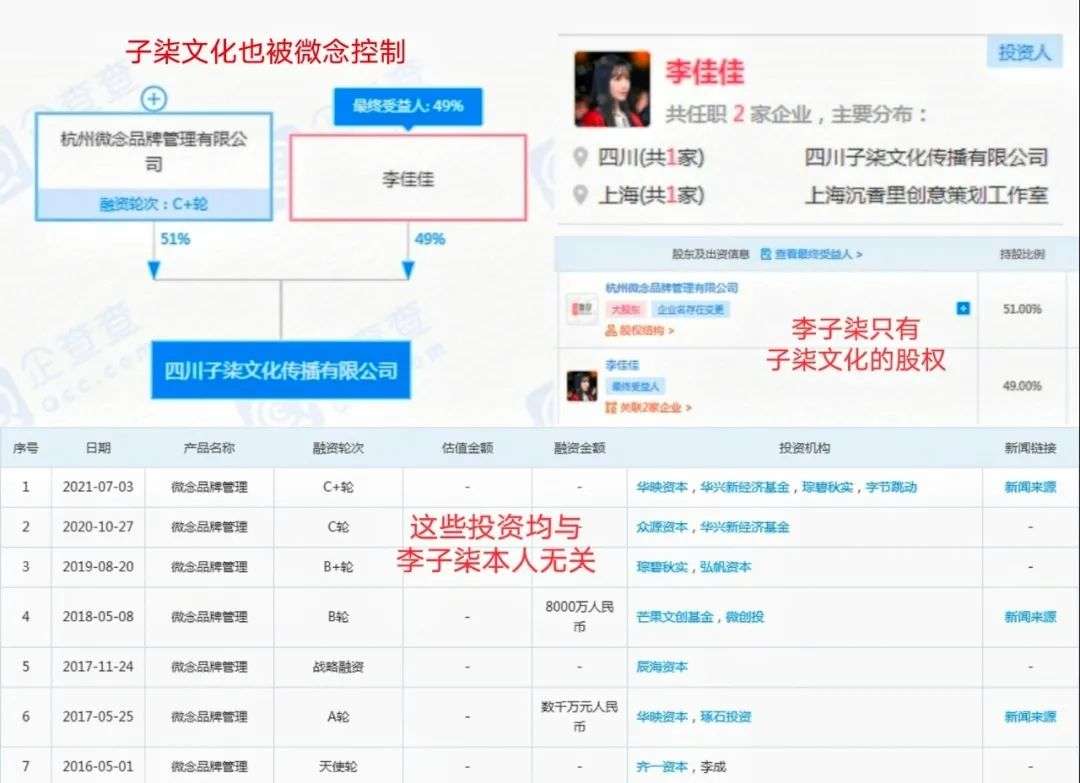
Task: Click blue square icon beside 51.00%
Action: point(963,309)
